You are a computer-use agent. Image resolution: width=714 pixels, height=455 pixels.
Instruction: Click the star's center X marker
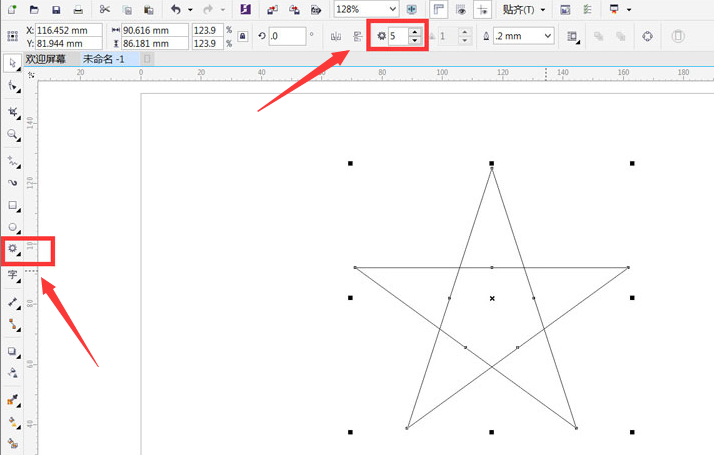click(x=492, y=298)
